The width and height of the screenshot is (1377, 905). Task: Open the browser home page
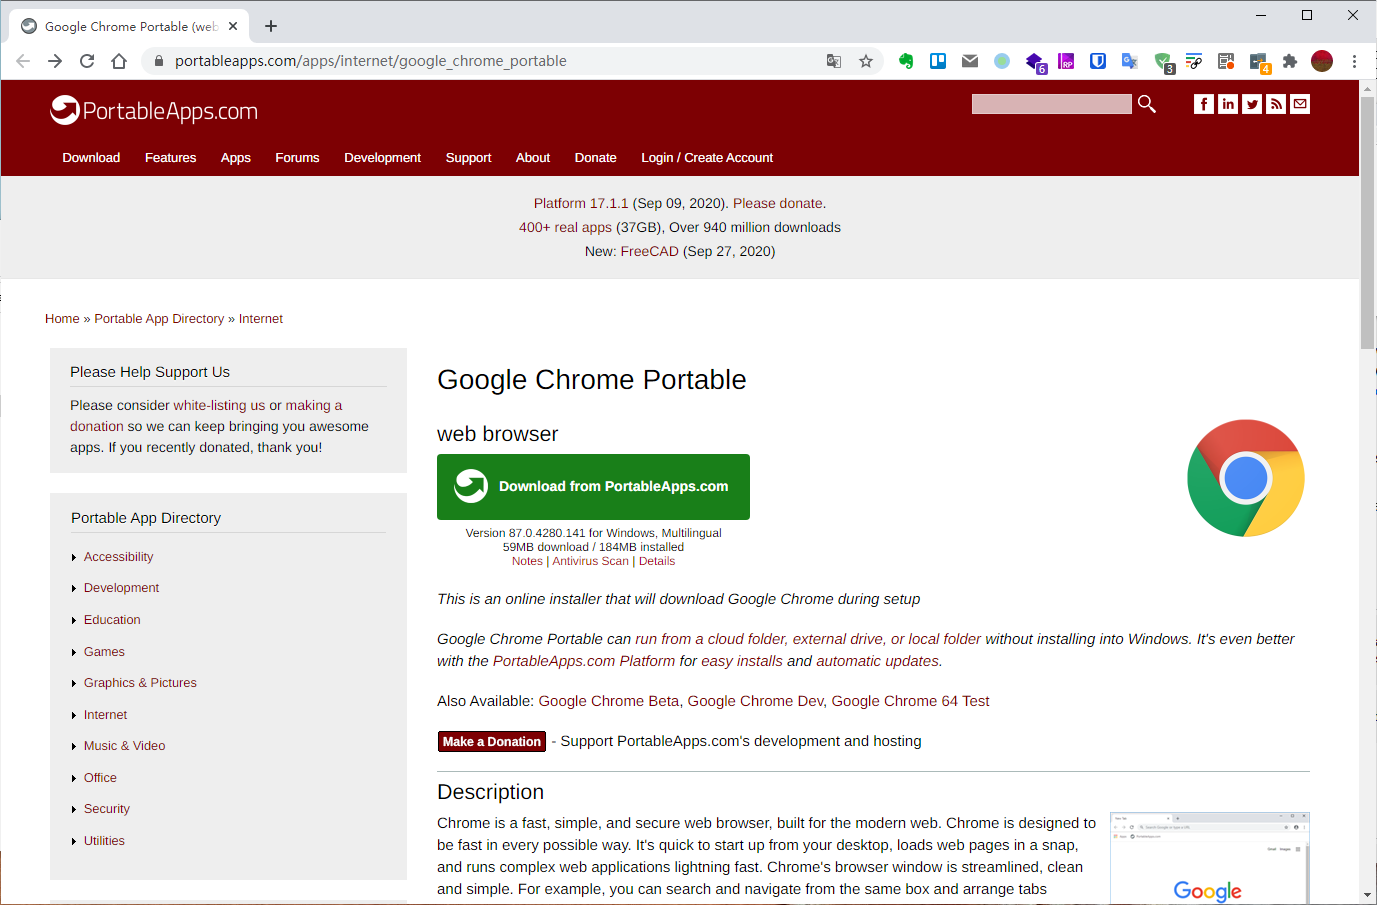click(119, 61)
